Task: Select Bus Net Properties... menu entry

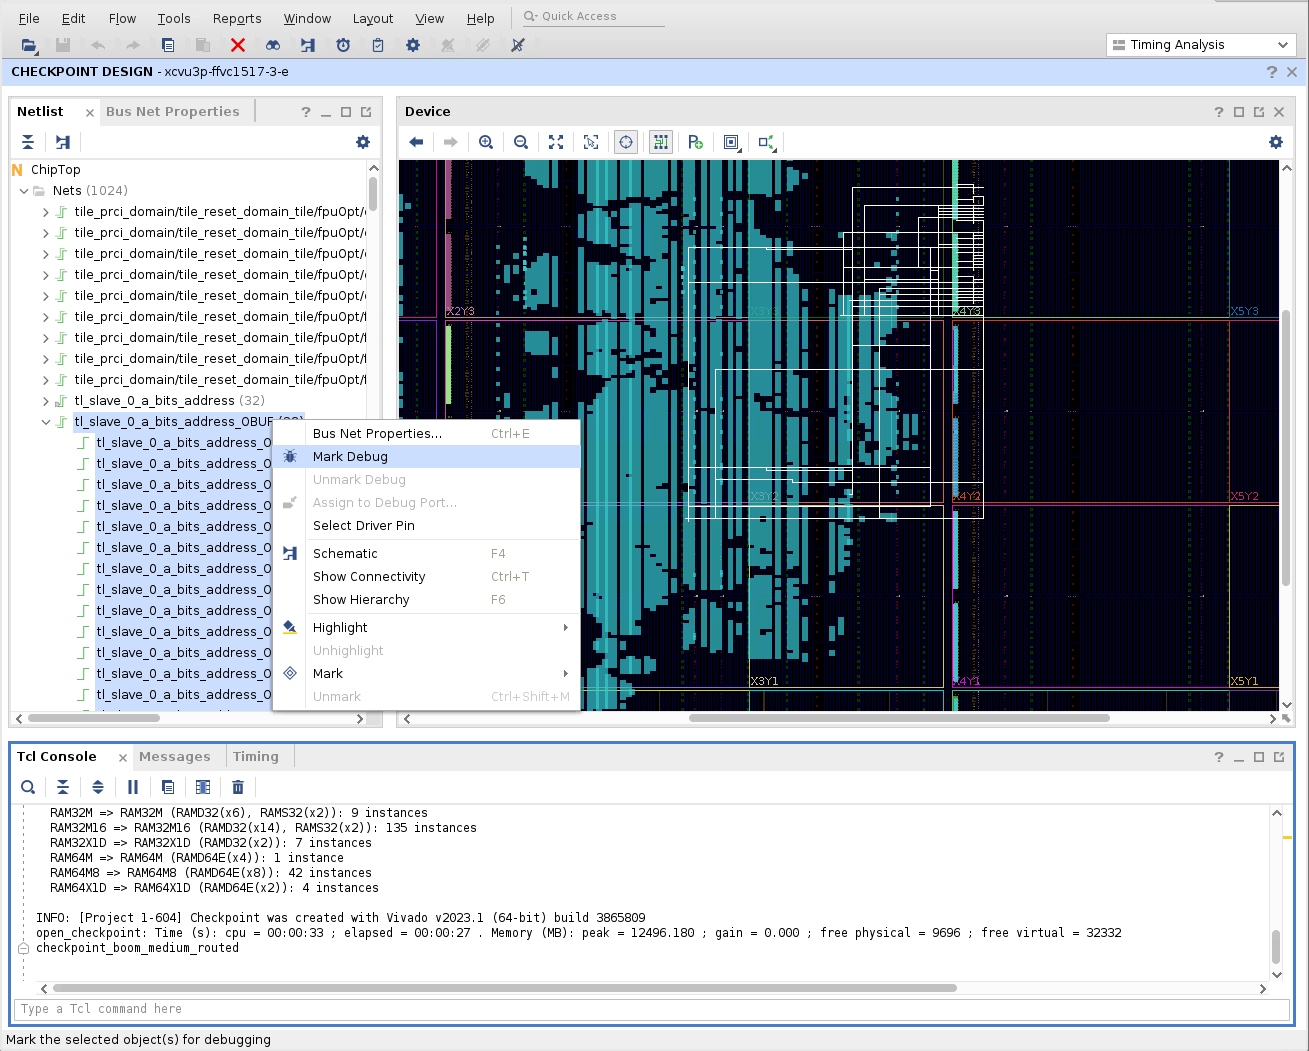Action: tap(427, 434)
